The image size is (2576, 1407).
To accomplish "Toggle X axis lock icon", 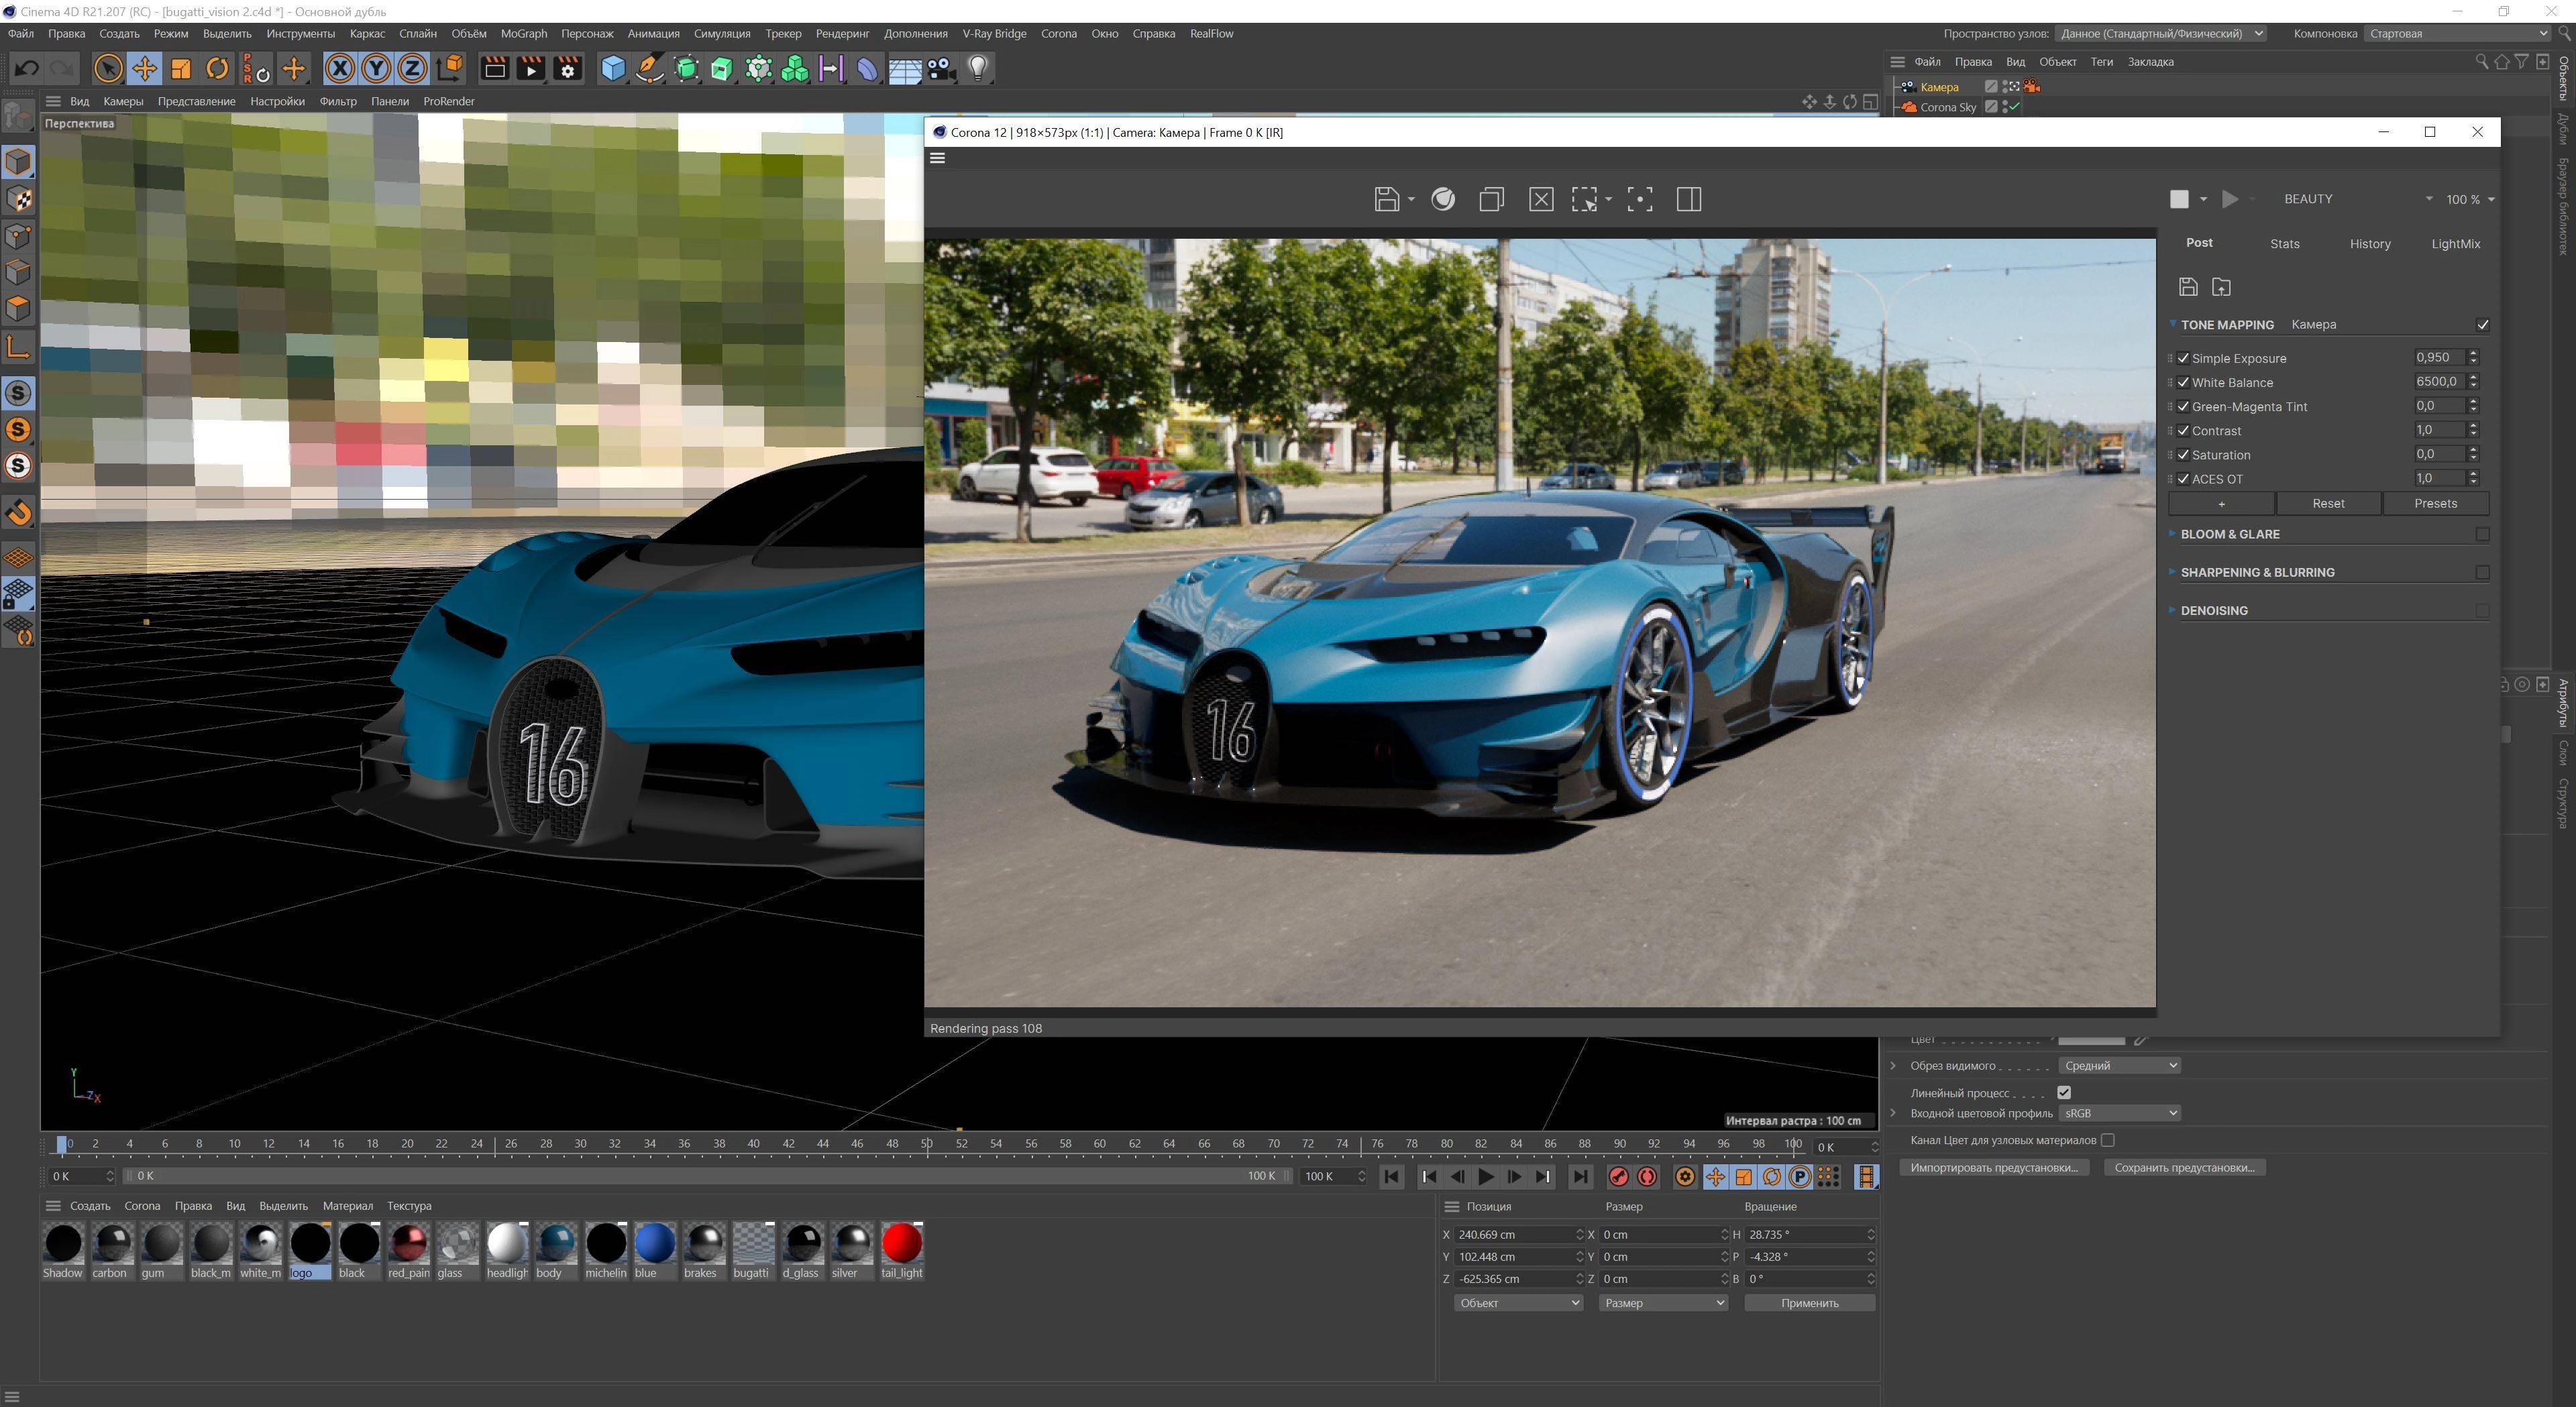I will pyautogui.click(x=340, y=68).
